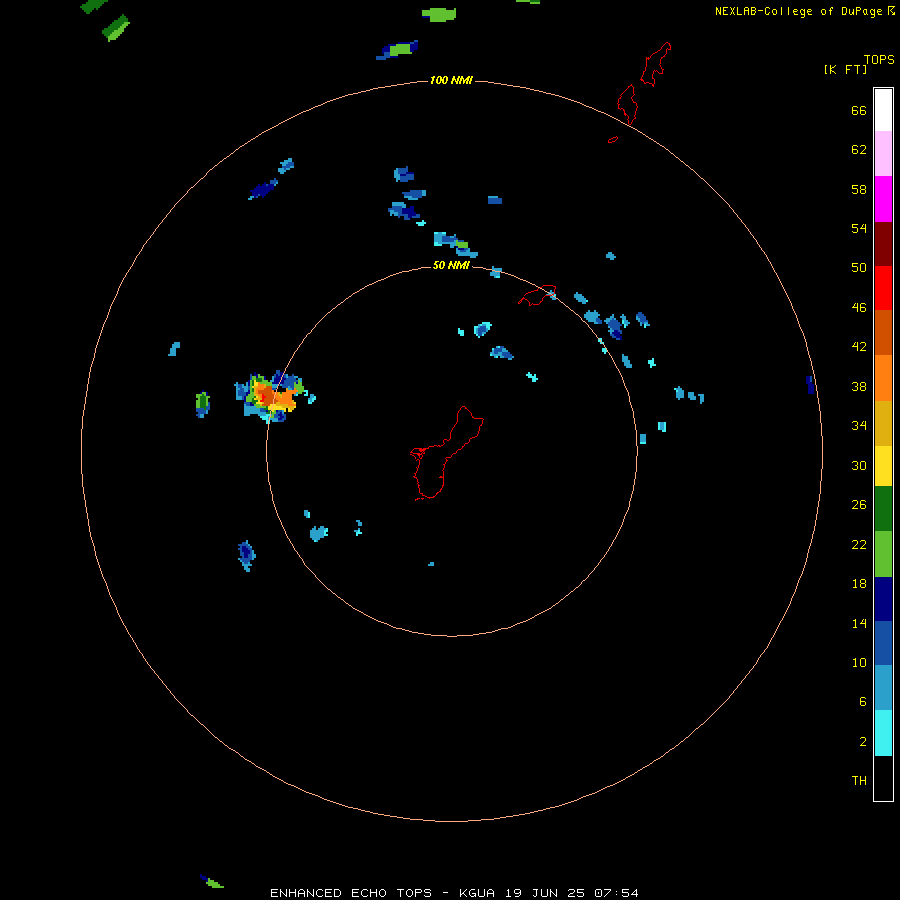Click the [K FT] units label

[845, 69]
